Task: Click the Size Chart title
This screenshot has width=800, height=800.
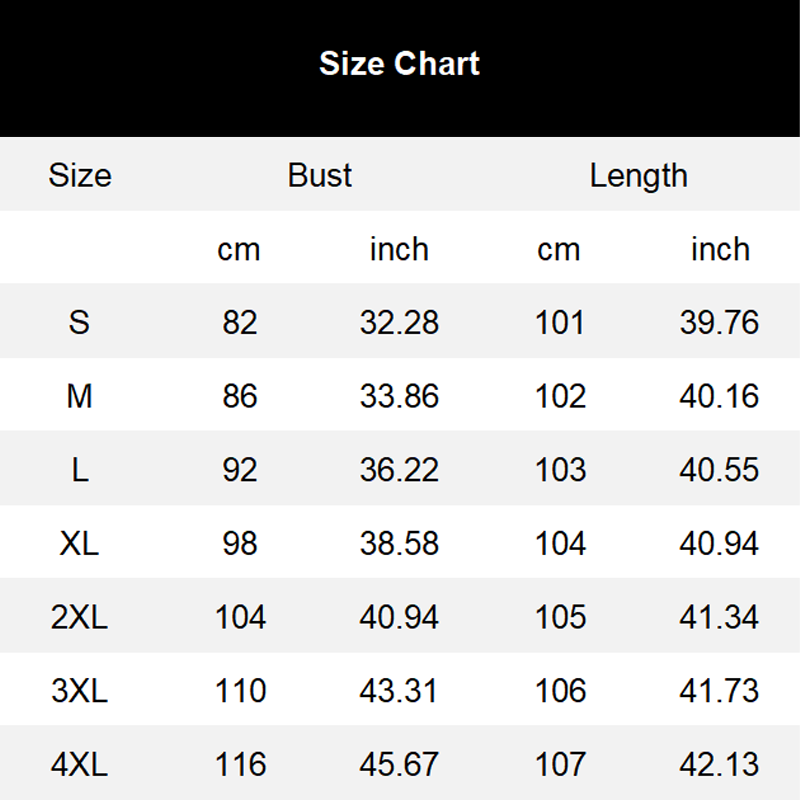Action: click(399, 63)
